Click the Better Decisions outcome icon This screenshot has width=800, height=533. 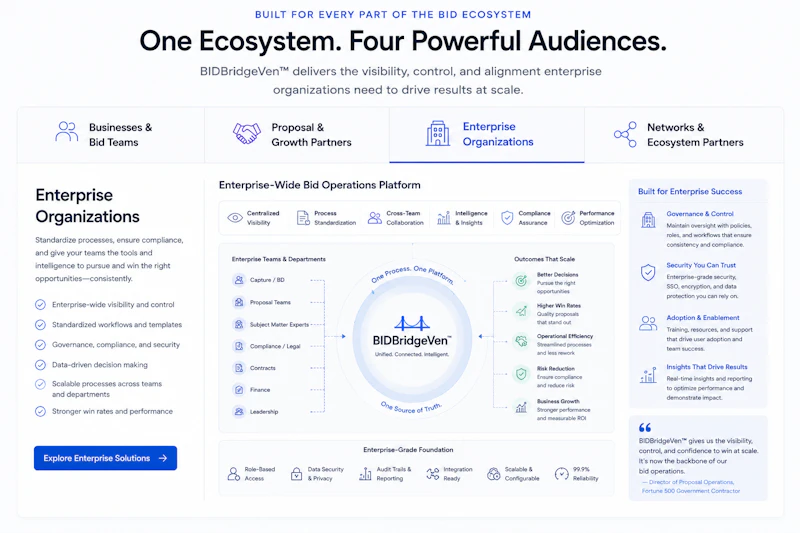(x=521, y=281)
